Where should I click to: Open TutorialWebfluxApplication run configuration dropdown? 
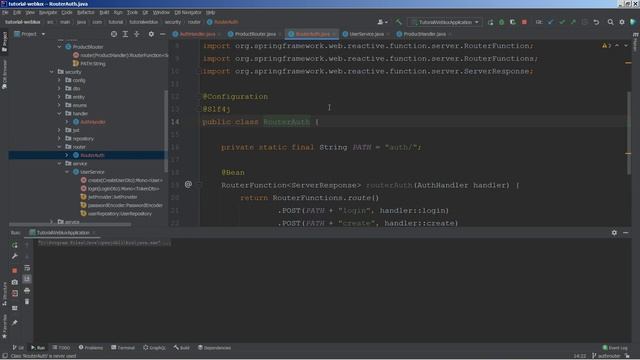tap(445, 22)
